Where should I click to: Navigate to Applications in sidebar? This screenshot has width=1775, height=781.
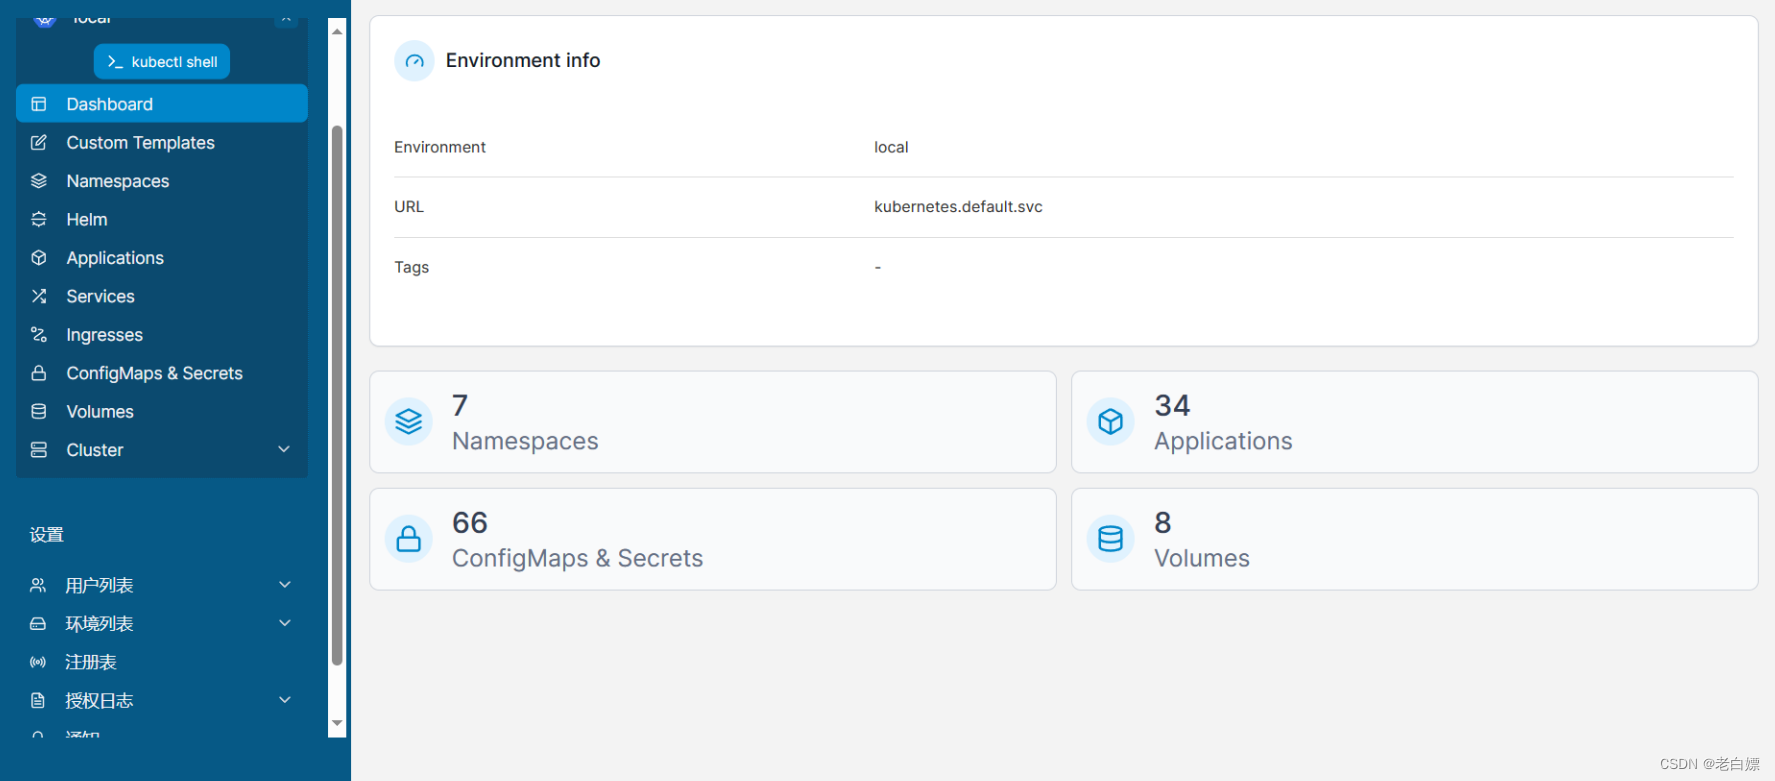162,258
